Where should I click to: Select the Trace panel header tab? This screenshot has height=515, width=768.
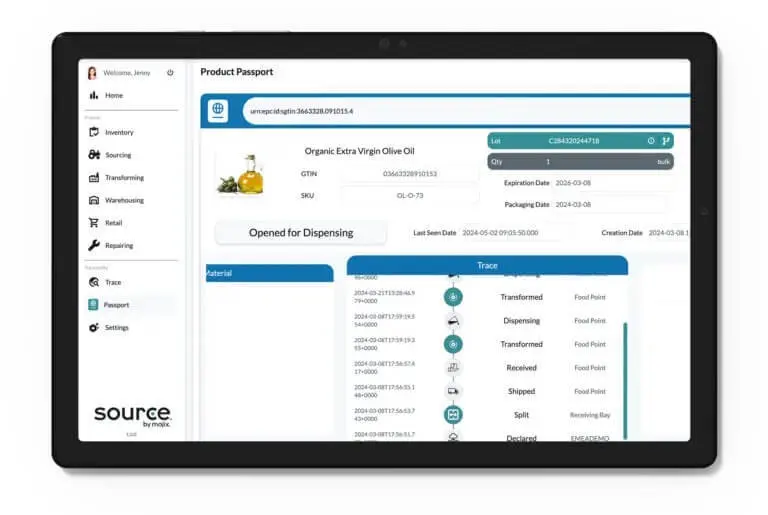pyautogui.click(x=487, y=265)
